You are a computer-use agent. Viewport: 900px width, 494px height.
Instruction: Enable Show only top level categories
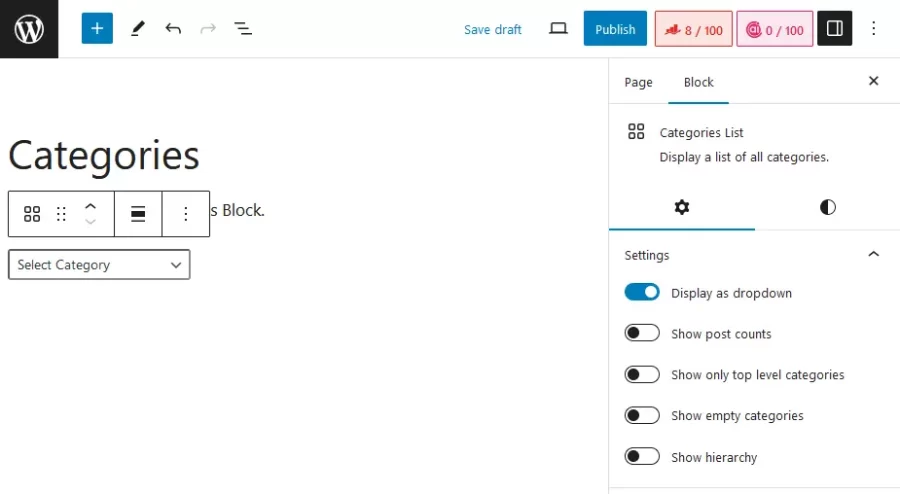(642, 374)
